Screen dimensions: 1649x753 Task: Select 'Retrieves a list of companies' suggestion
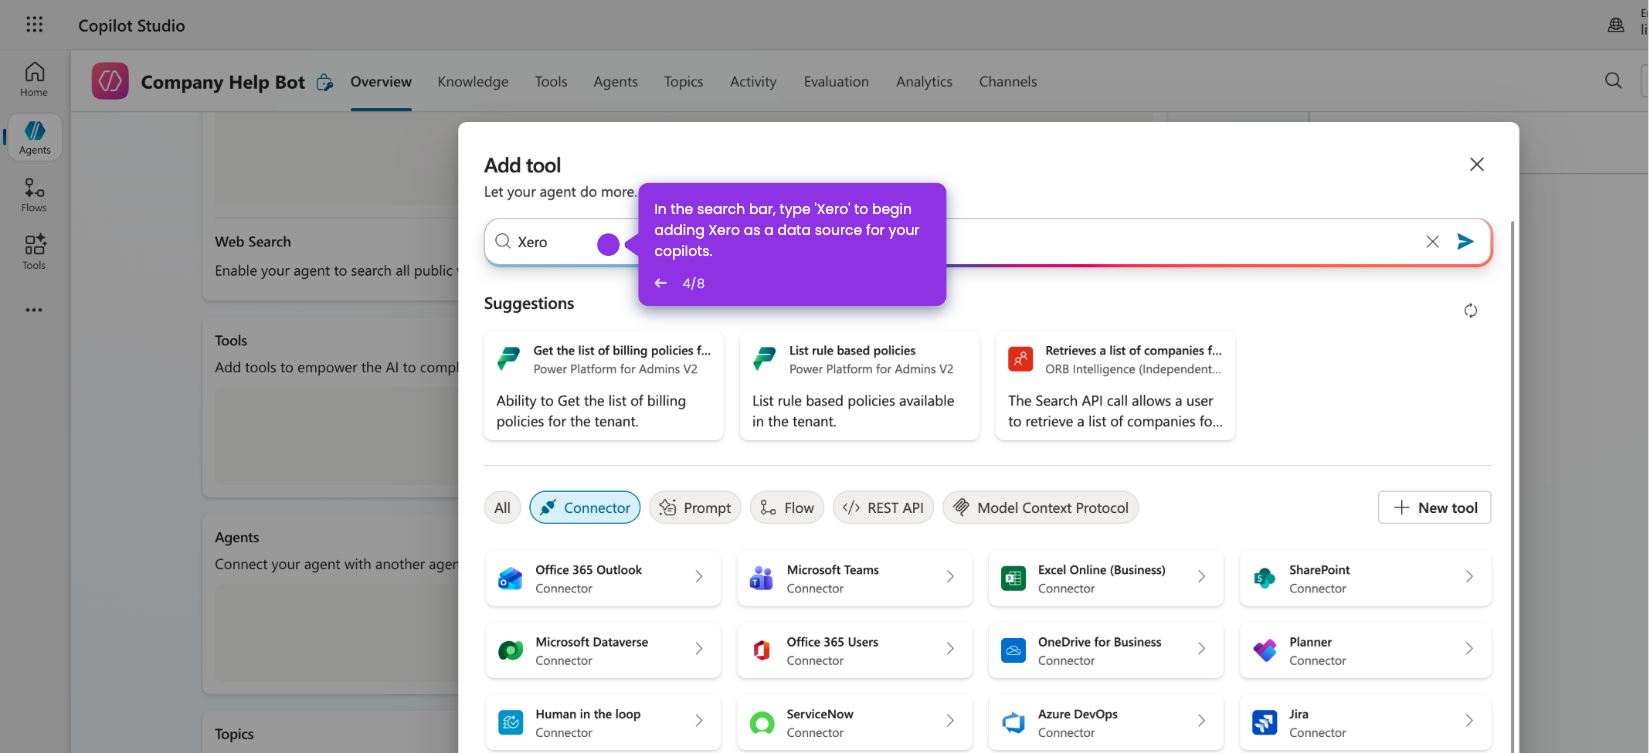pos(1116,386)
